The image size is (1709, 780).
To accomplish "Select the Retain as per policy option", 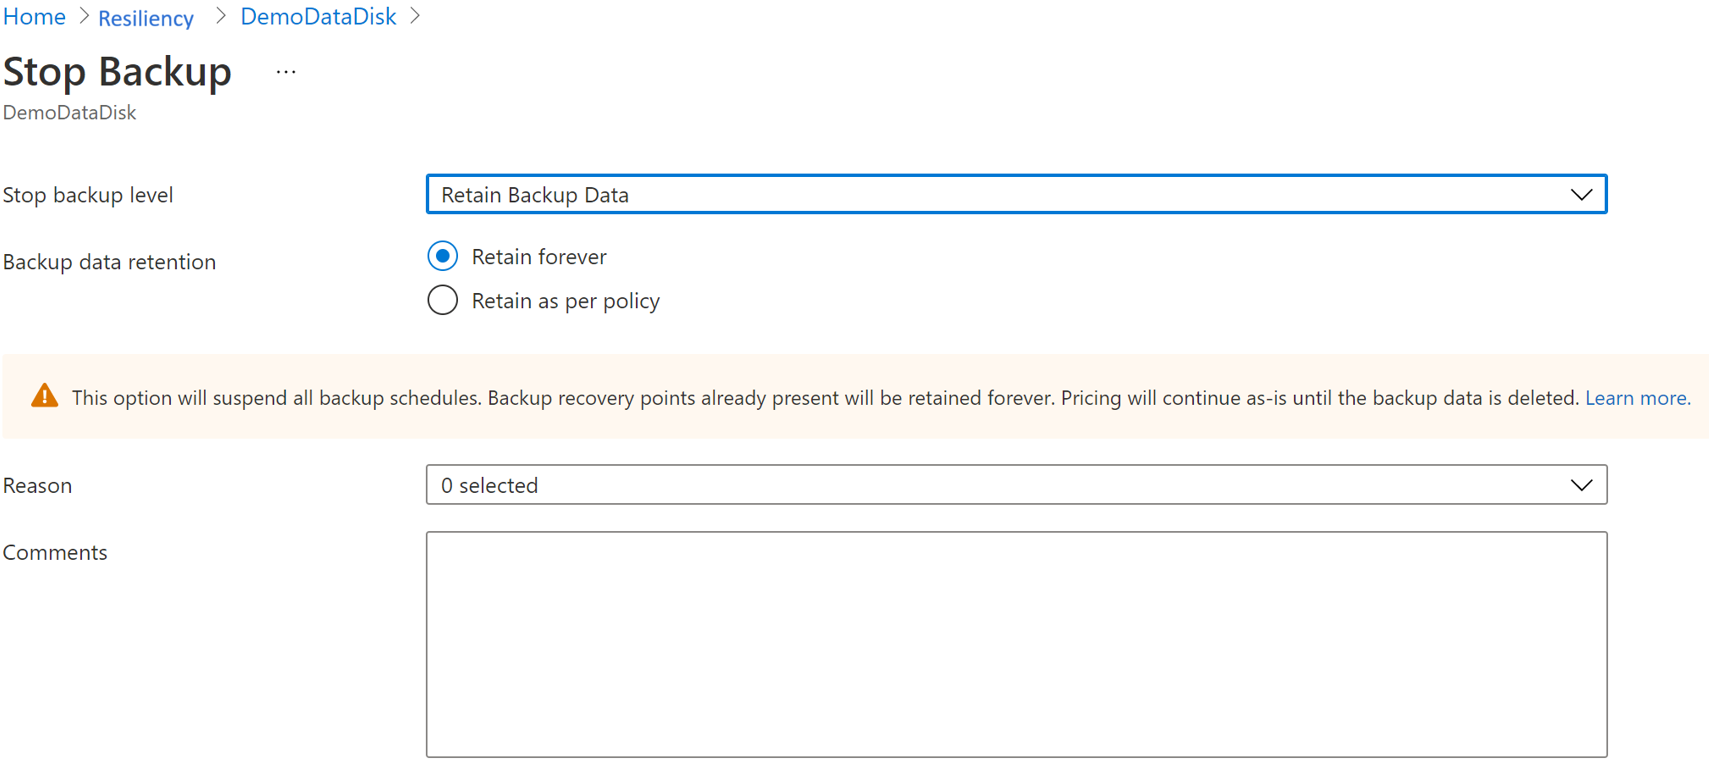I will pyautogui.click(x=443, y=300).
